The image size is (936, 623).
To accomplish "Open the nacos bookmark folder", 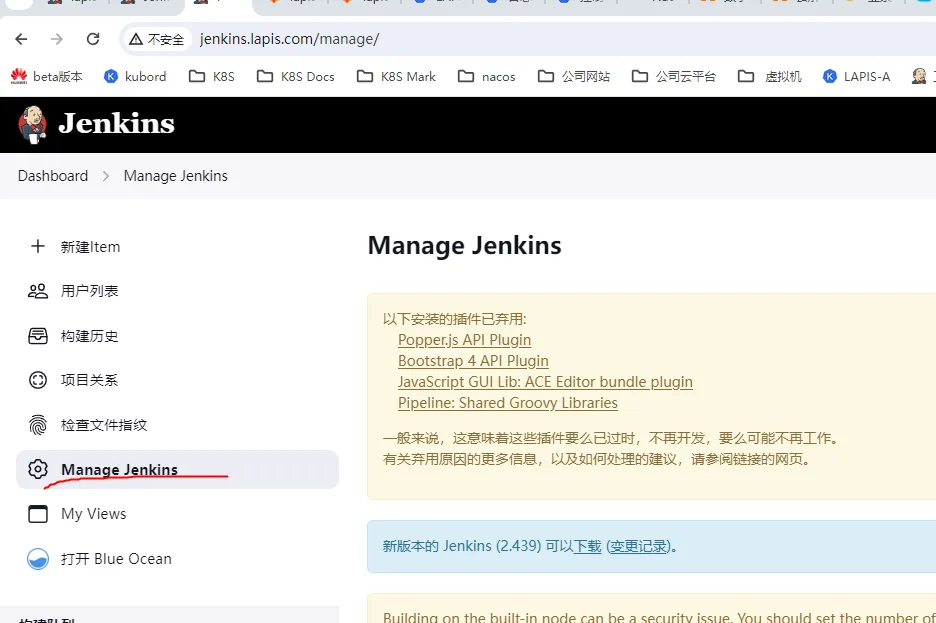I will tap(487, 76).
